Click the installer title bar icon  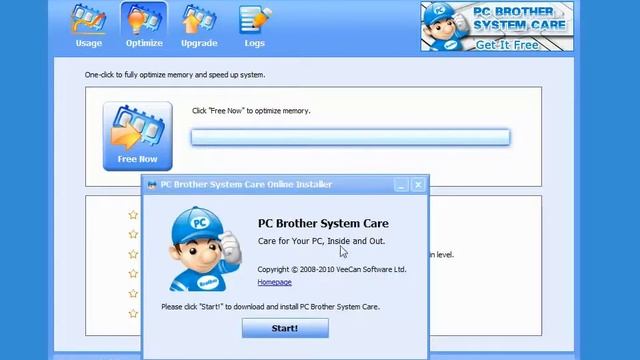(152, 185)
